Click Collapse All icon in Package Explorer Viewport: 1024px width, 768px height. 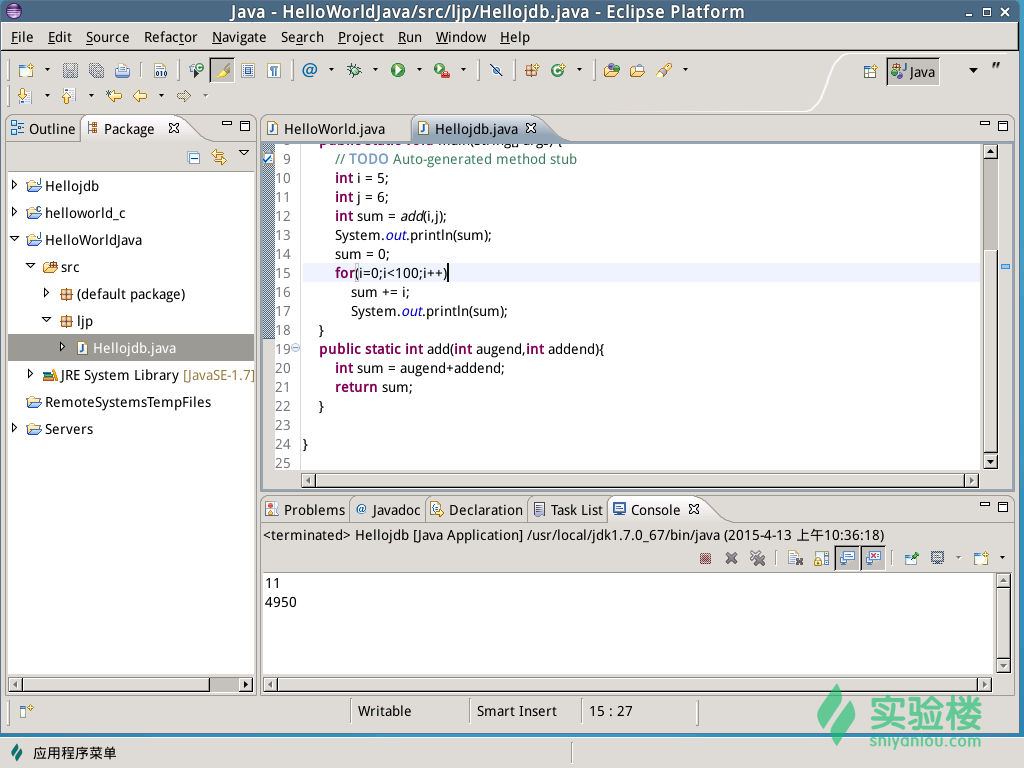point(194,157)
